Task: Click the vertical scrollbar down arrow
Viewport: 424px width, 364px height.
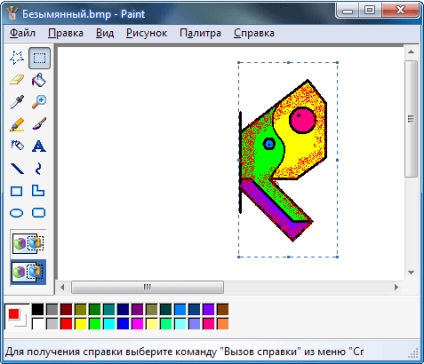Action: 411,272
